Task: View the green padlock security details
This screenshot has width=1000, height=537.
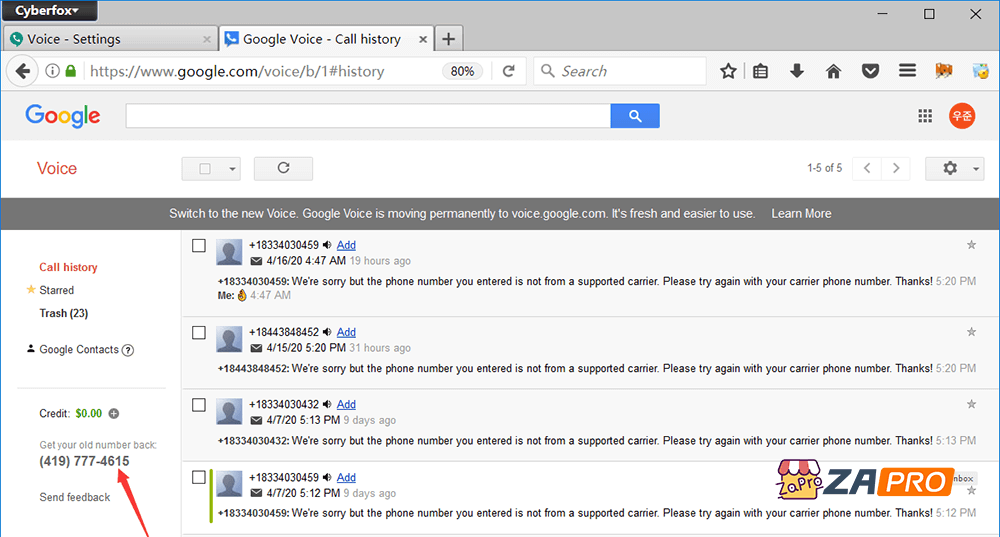Action: pos(71,71)
